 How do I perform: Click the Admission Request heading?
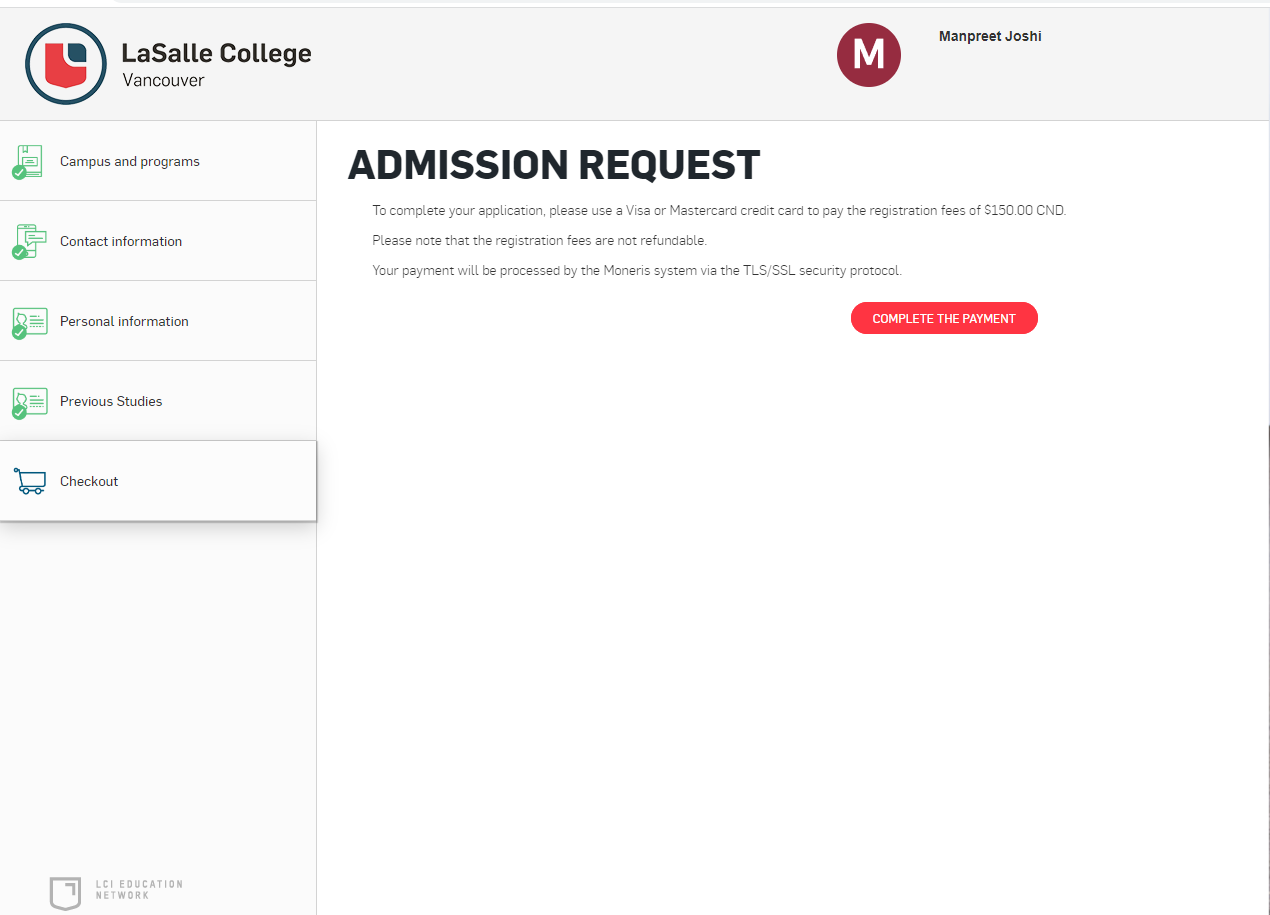[554, 165]
